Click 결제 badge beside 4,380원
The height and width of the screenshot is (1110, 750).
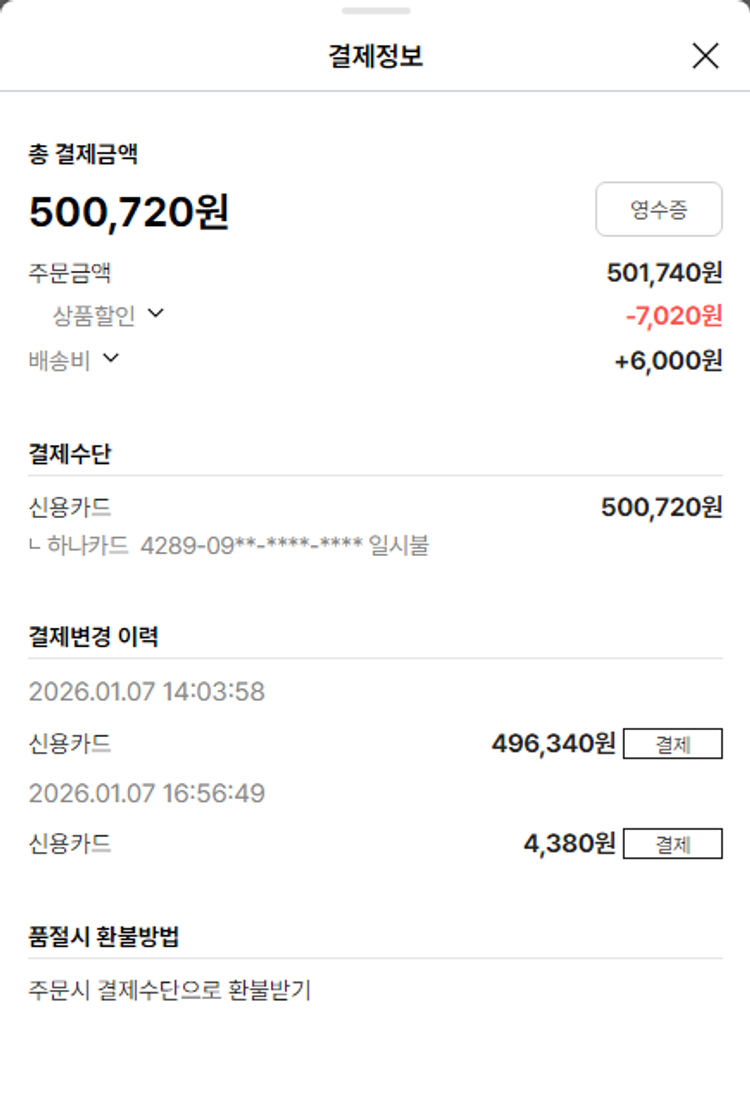(x=672, y=844)
